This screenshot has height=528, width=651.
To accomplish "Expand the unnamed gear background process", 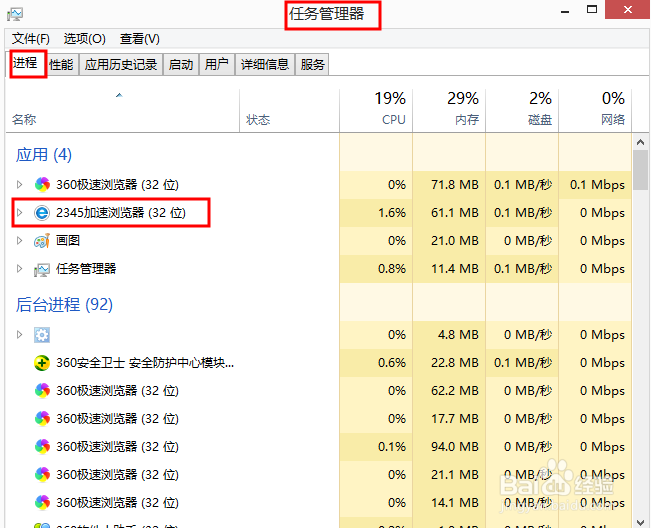I will pyautogui.click(x=19, y=335).
